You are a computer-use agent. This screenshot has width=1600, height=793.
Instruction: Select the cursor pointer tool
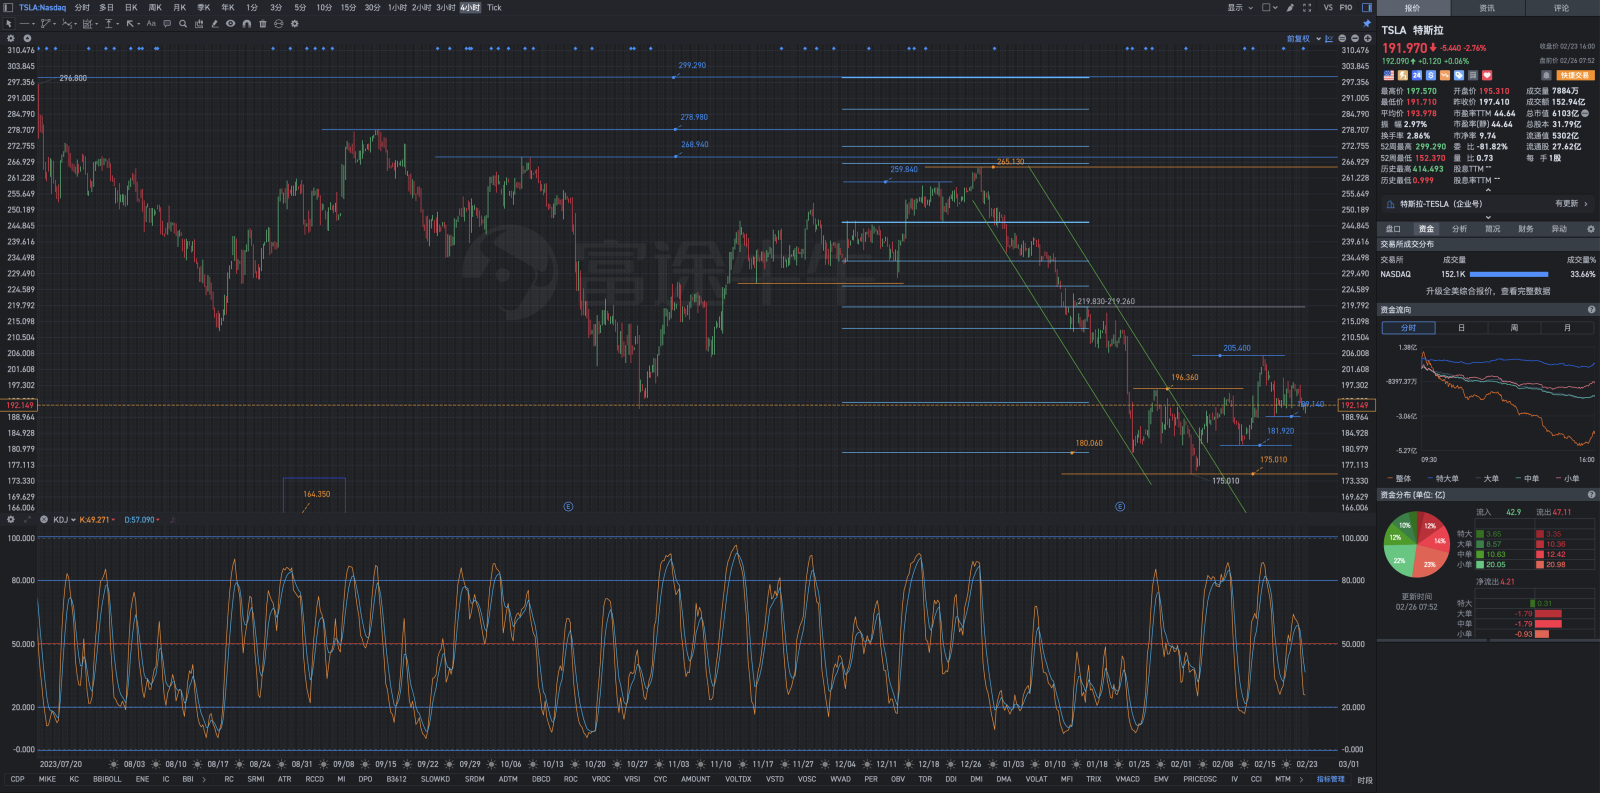[x=9, y=23]
